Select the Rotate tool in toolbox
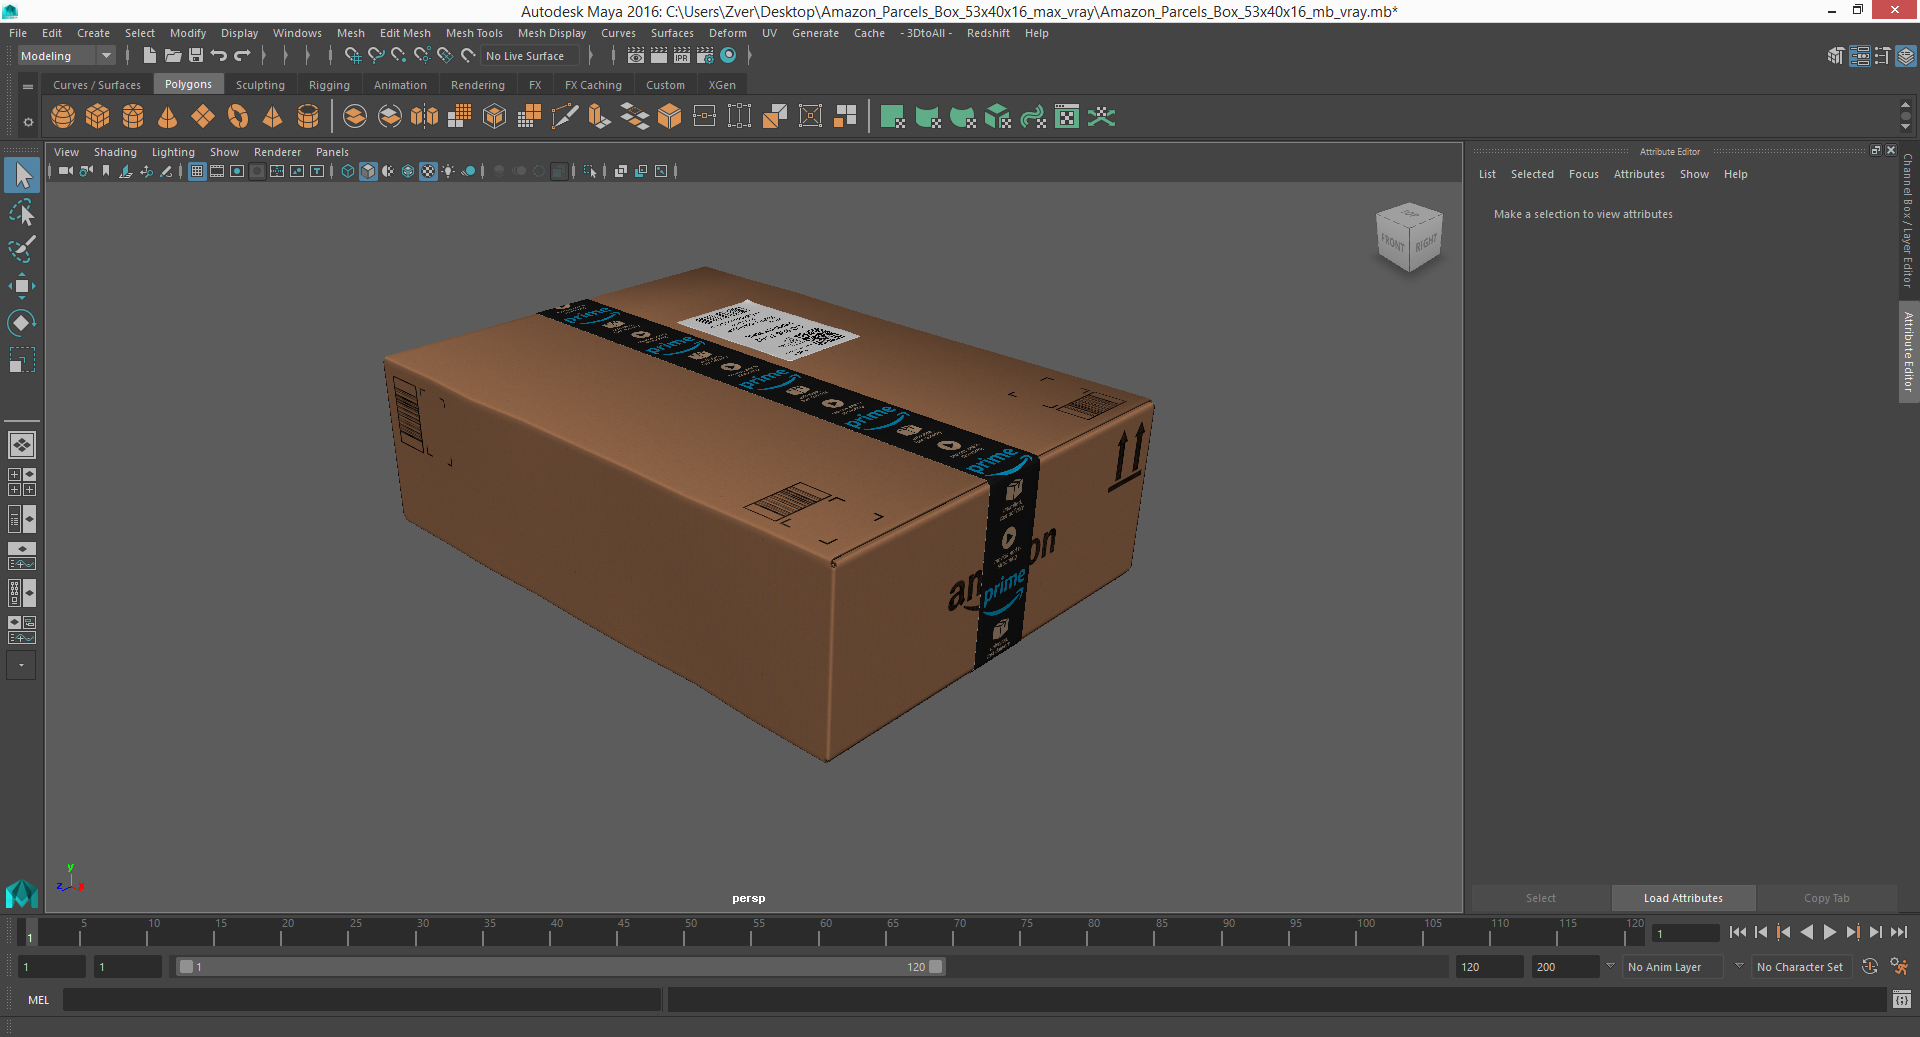This screenshot has height=1037, width=1920. 22,323
